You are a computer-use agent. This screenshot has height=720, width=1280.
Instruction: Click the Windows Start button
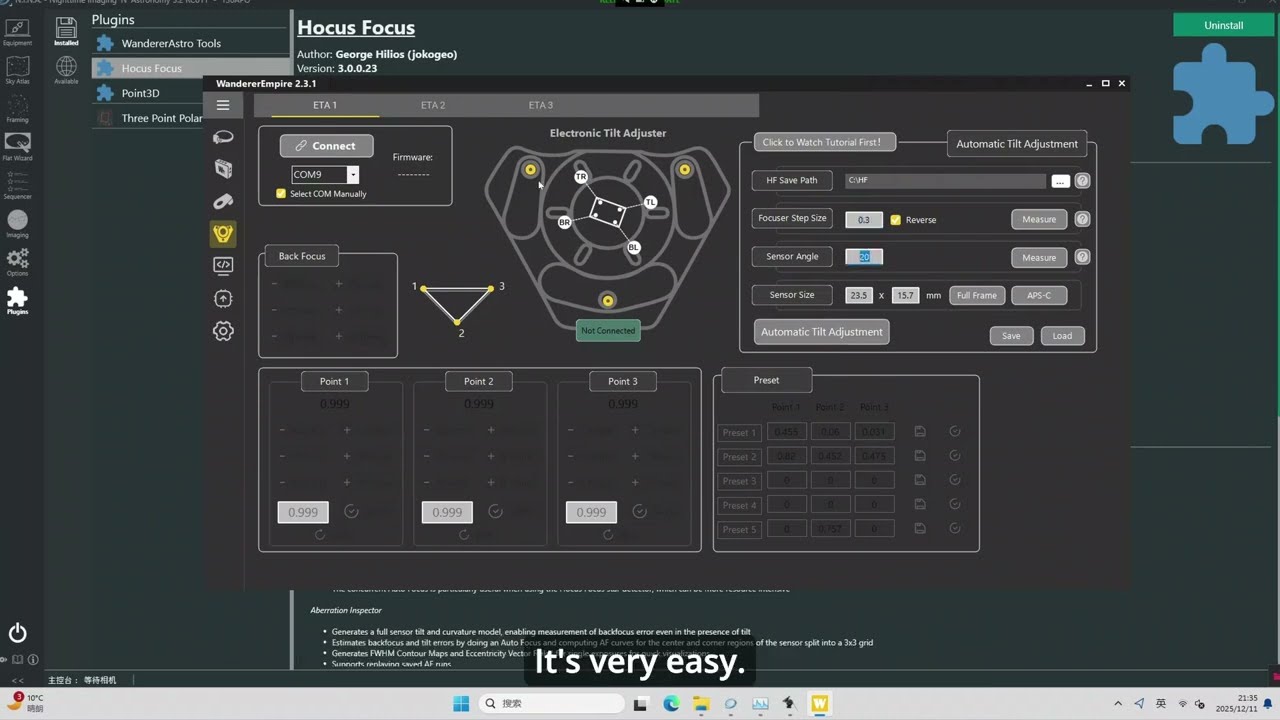tap(461, 703)
